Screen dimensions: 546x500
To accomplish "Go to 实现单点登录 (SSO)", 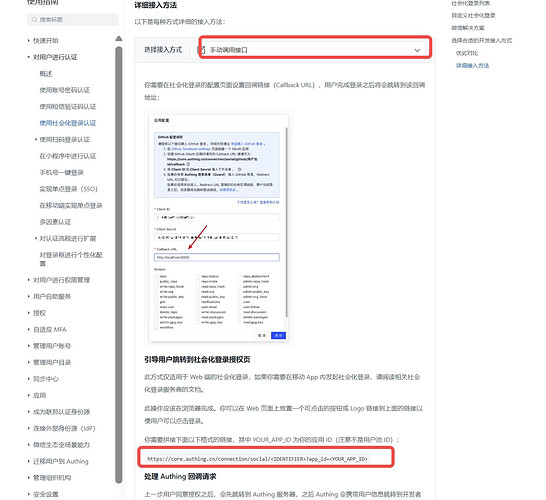I will click(69, 189).
